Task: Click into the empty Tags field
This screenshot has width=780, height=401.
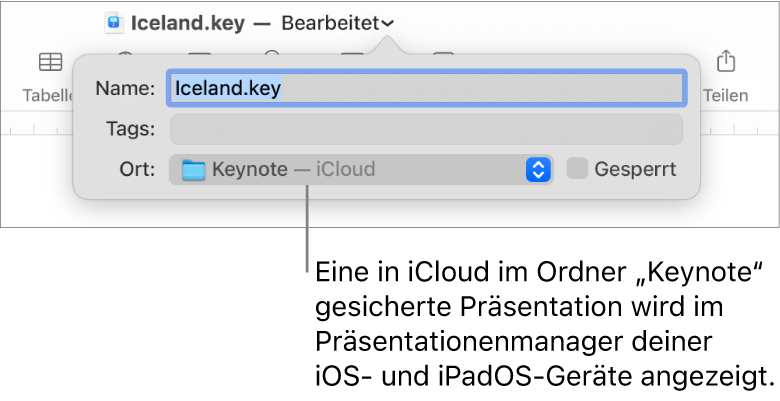Action: click(x=427, y=129)
